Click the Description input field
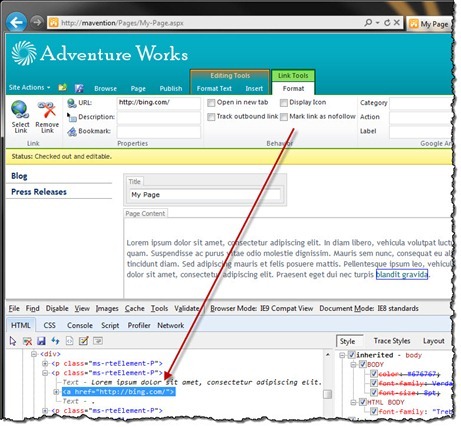Viewport: 461px width, 427px height. point(159,117)
